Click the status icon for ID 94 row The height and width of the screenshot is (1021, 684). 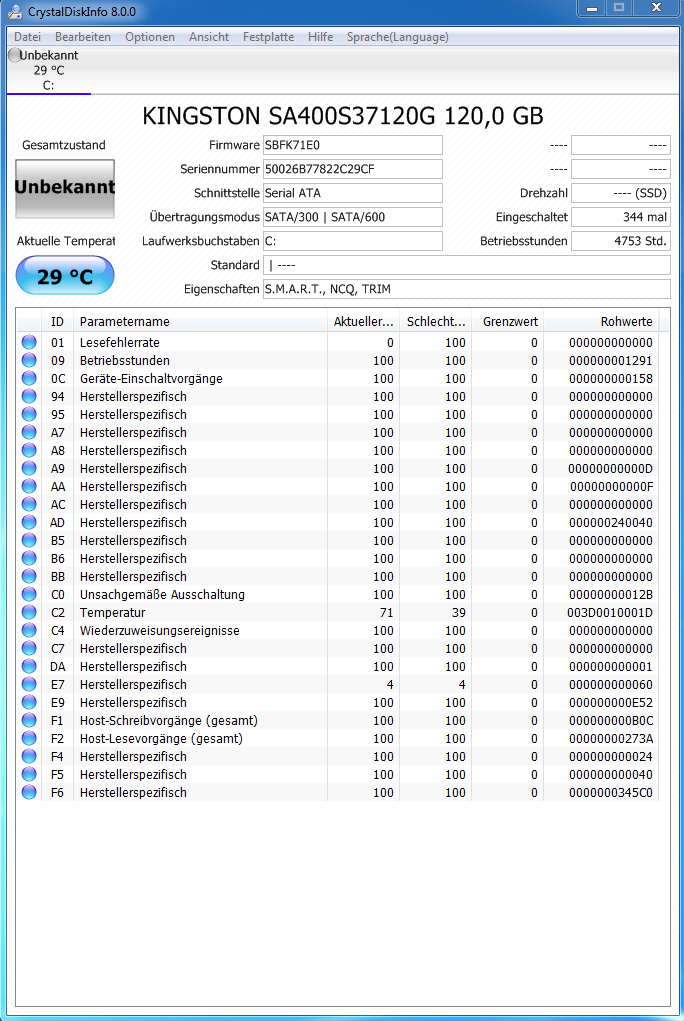tap(29, 397)
